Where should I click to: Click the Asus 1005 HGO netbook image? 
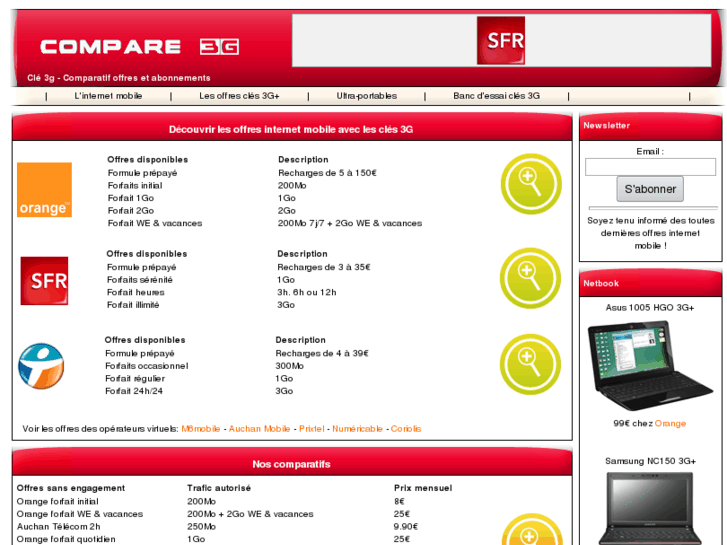coord(650,365)
